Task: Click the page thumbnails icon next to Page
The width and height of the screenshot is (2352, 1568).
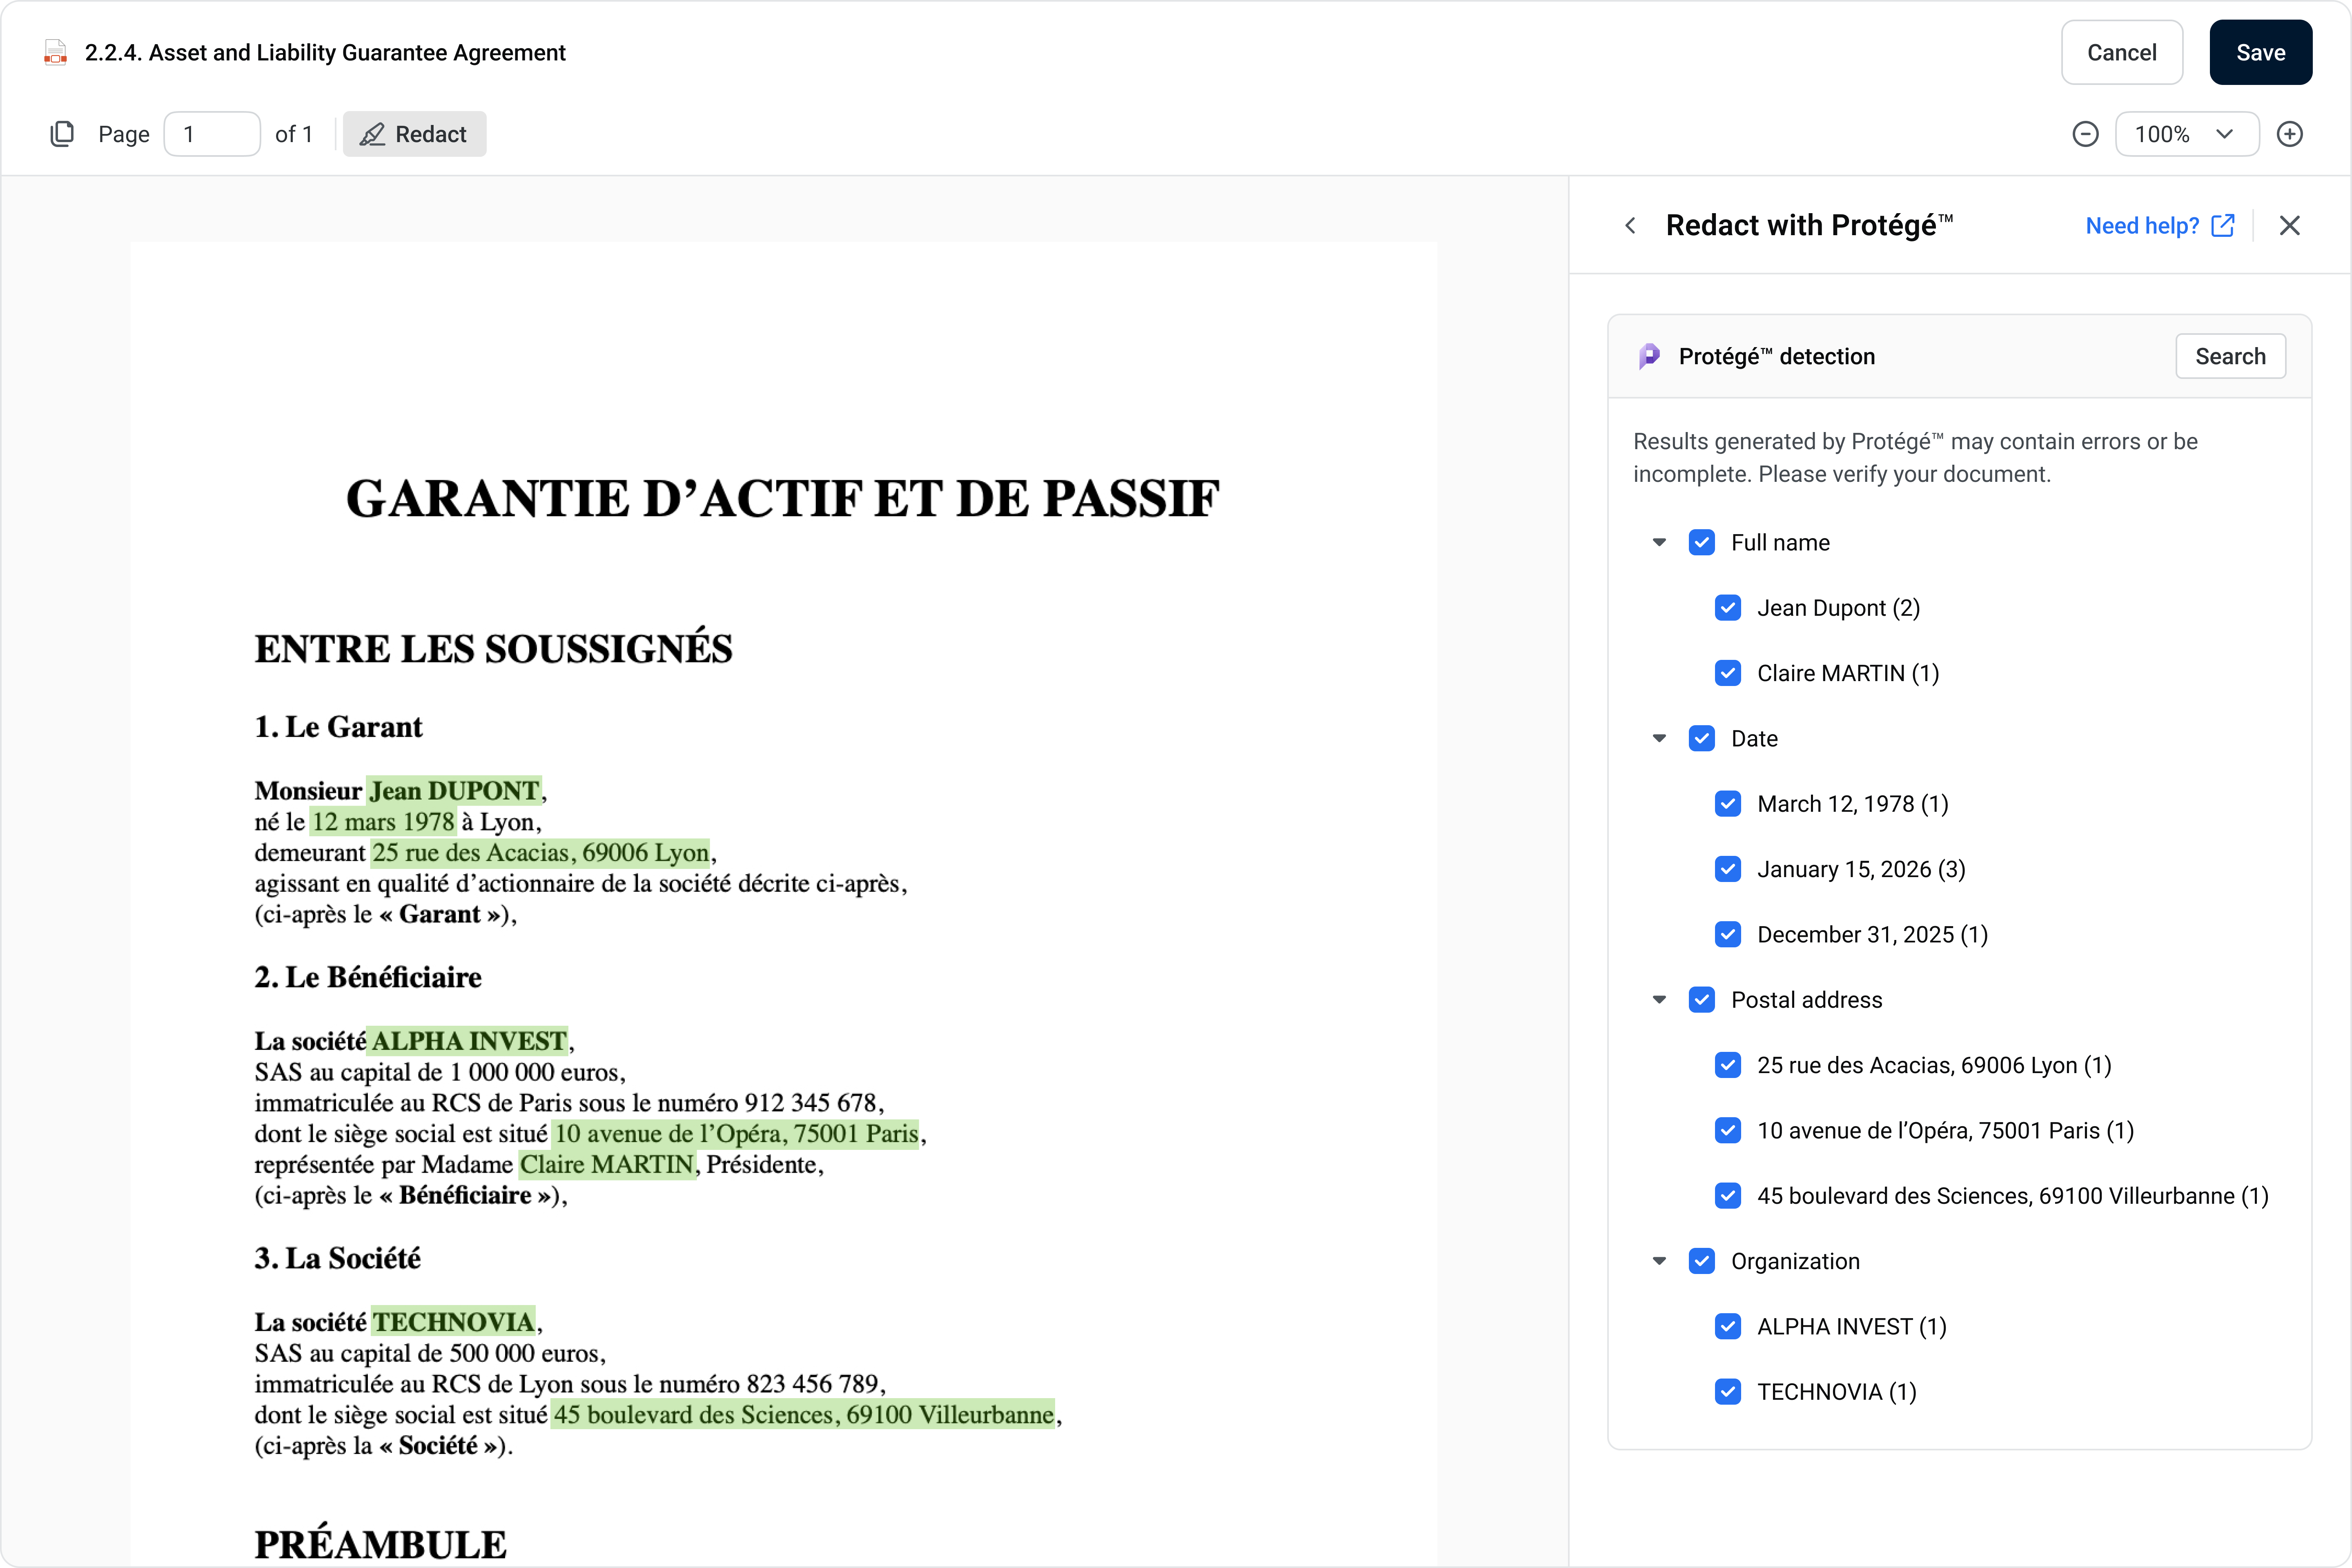Action: (62, 134)
